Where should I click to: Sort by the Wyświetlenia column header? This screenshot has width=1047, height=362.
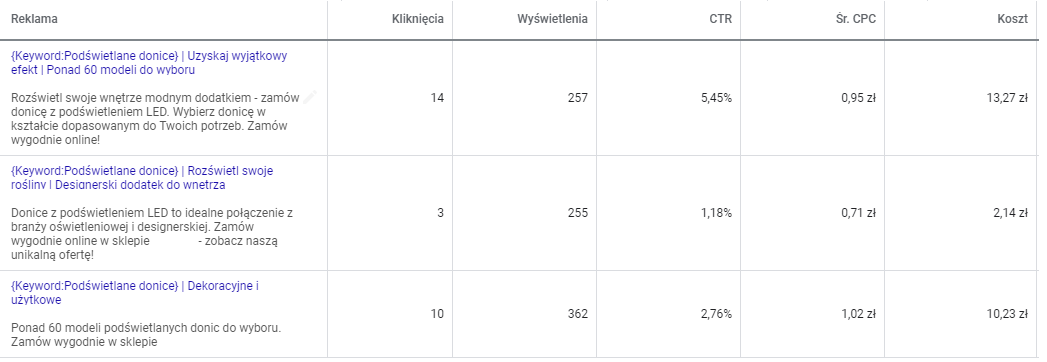[552, 19]
